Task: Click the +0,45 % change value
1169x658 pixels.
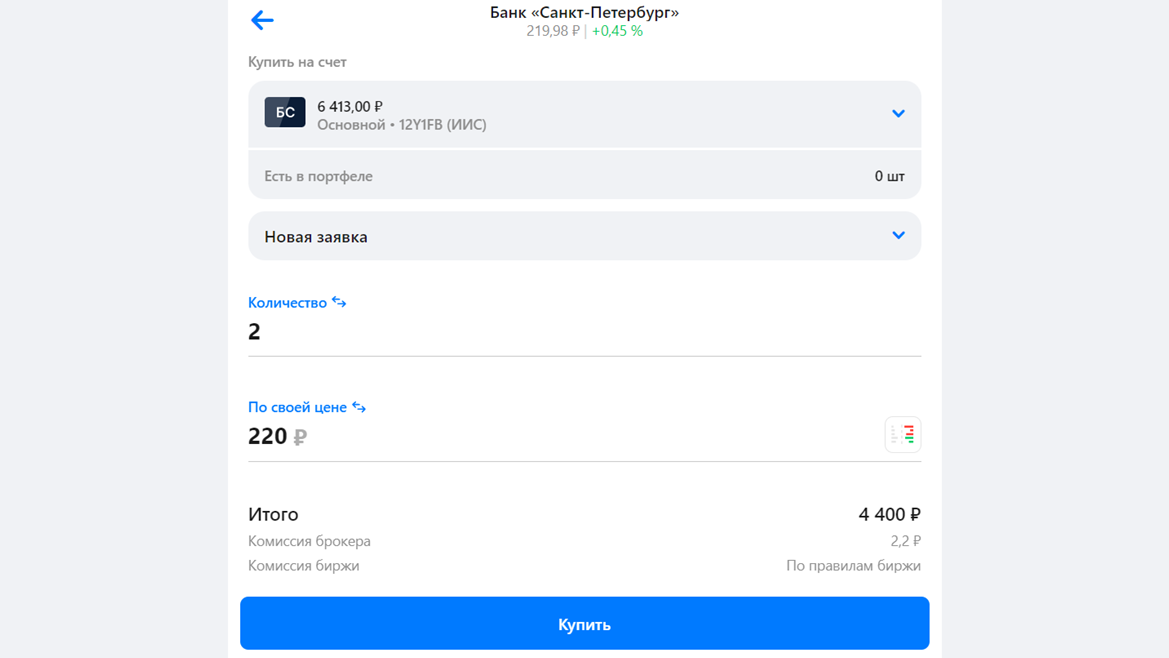Action: pos(617,31)
